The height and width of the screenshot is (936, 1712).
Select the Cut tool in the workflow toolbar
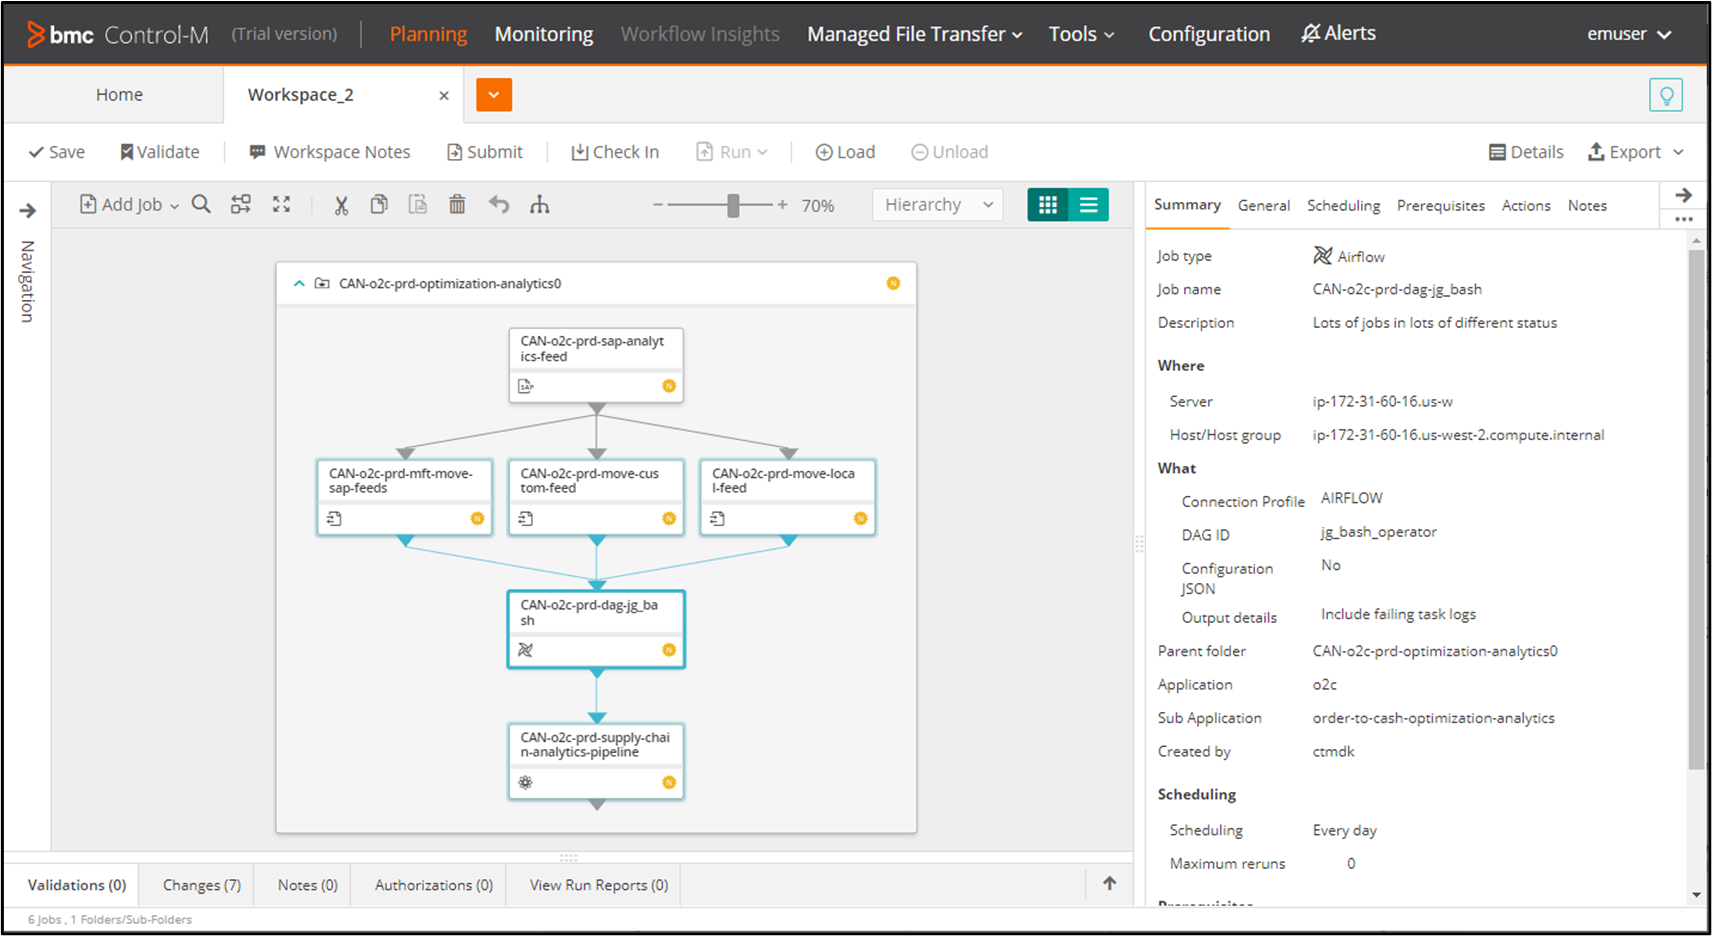click(x=341, y=204)
